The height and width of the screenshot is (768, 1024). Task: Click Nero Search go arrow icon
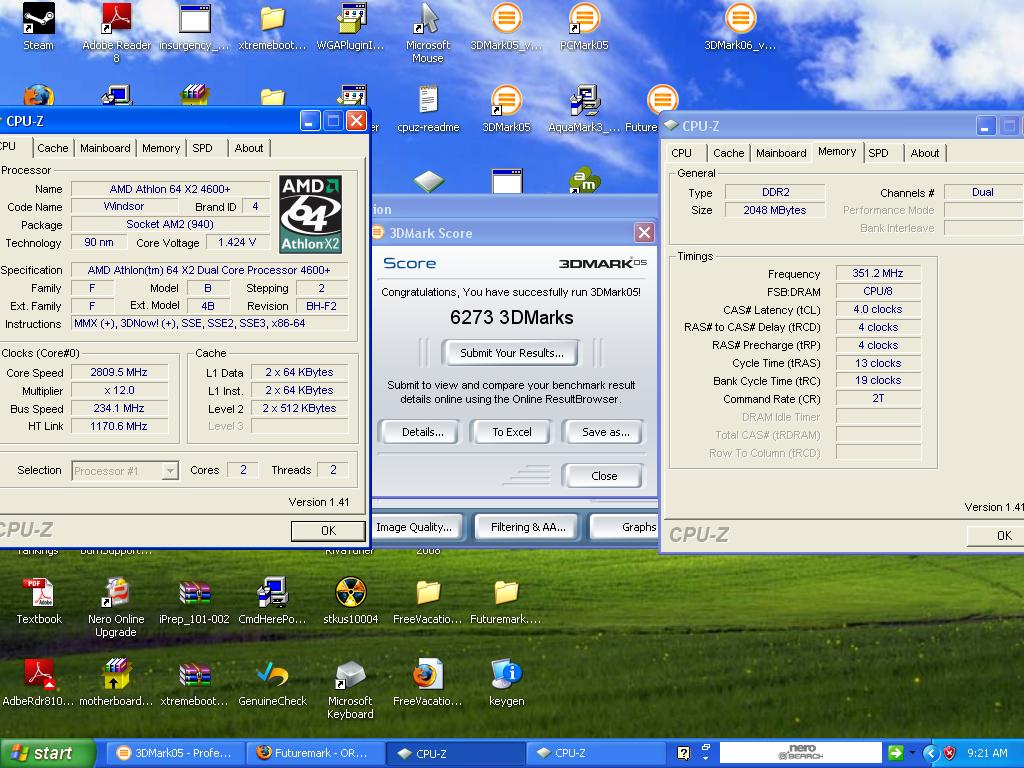tap(895, 752)
